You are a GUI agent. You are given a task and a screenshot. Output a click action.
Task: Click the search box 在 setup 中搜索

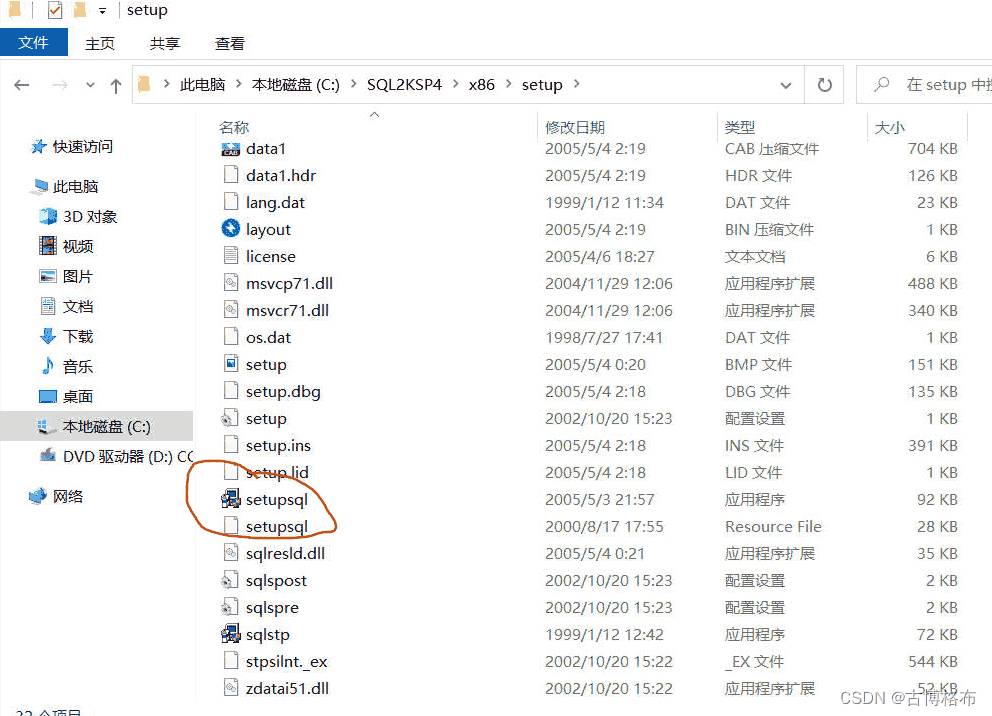coord(924,84)
